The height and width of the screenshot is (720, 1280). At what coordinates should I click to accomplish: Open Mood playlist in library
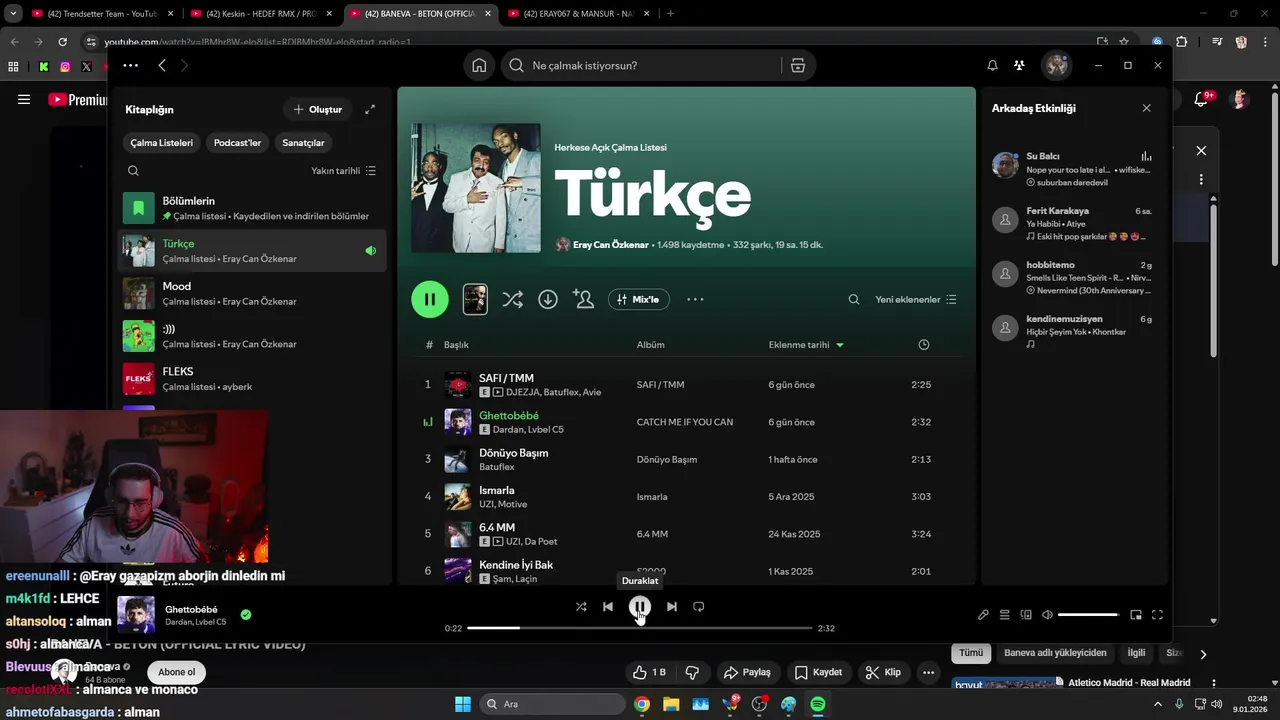(252, 293)
